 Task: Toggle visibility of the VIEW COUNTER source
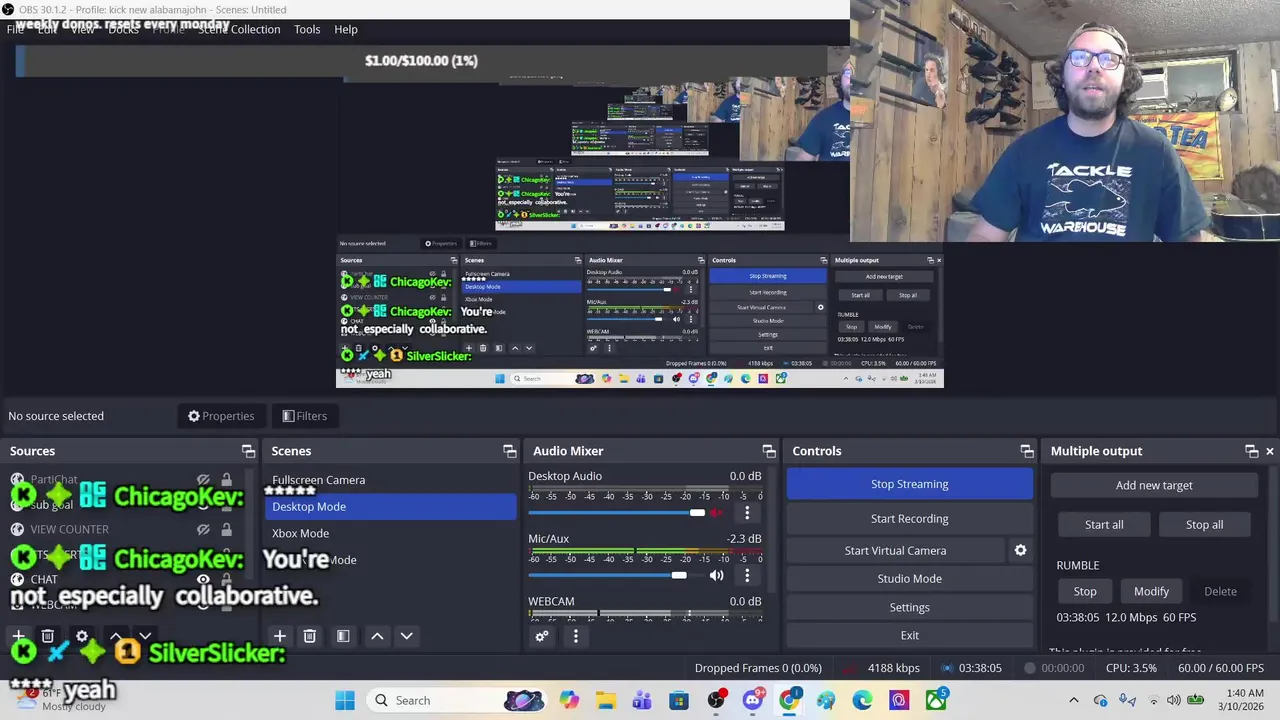tap(204, 529)
